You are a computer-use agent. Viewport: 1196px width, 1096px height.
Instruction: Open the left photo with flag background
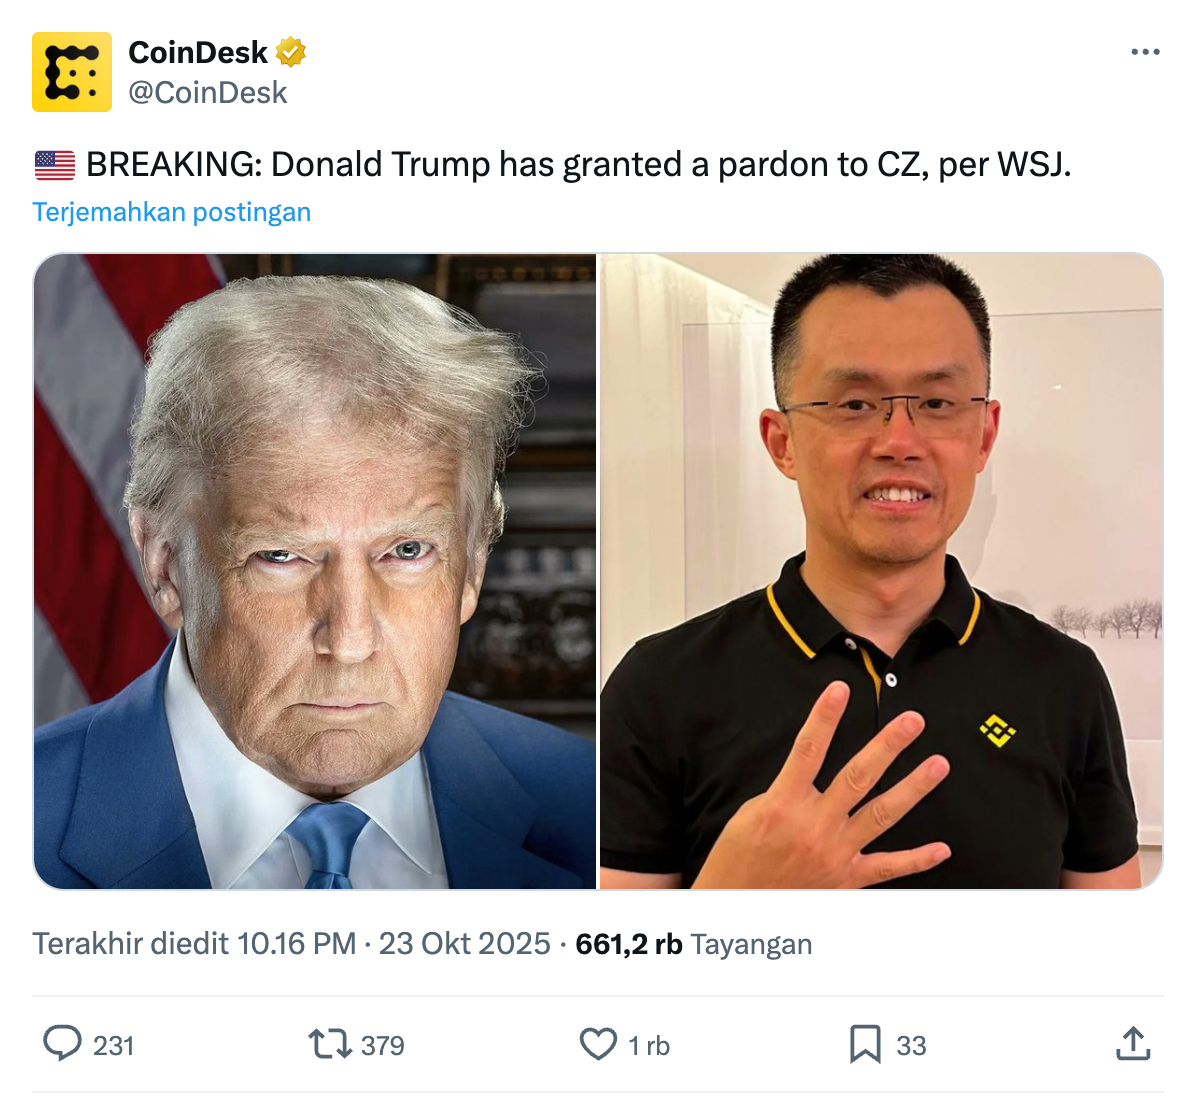click(315, 571)
